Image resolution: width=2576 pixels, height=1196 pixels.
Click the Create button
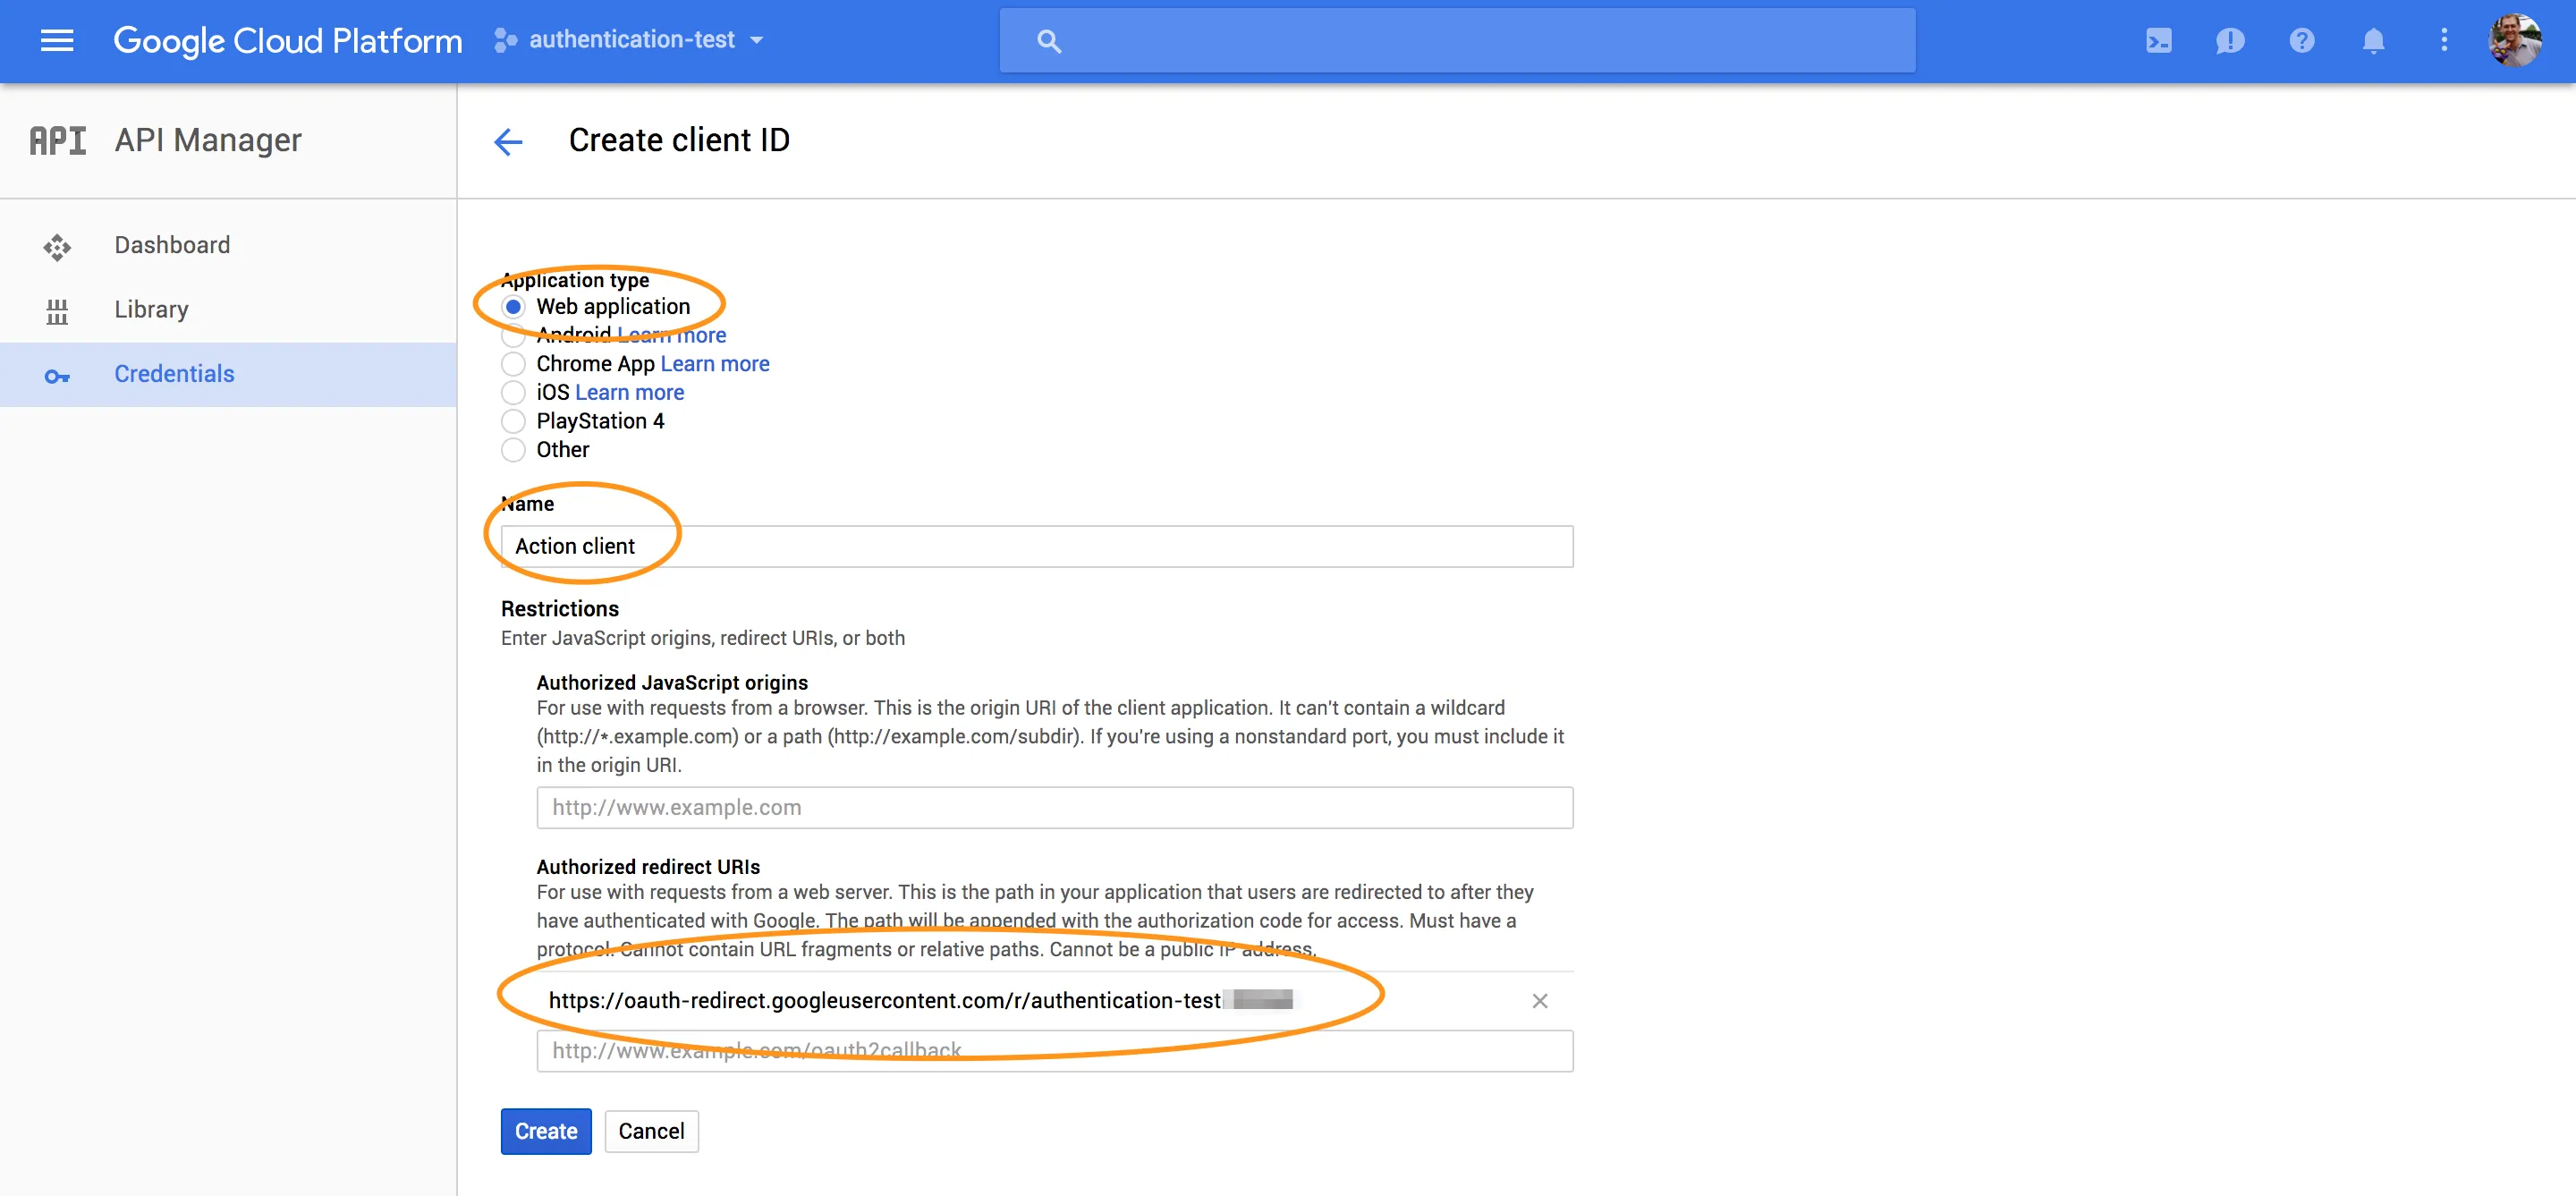point(545,1131)
